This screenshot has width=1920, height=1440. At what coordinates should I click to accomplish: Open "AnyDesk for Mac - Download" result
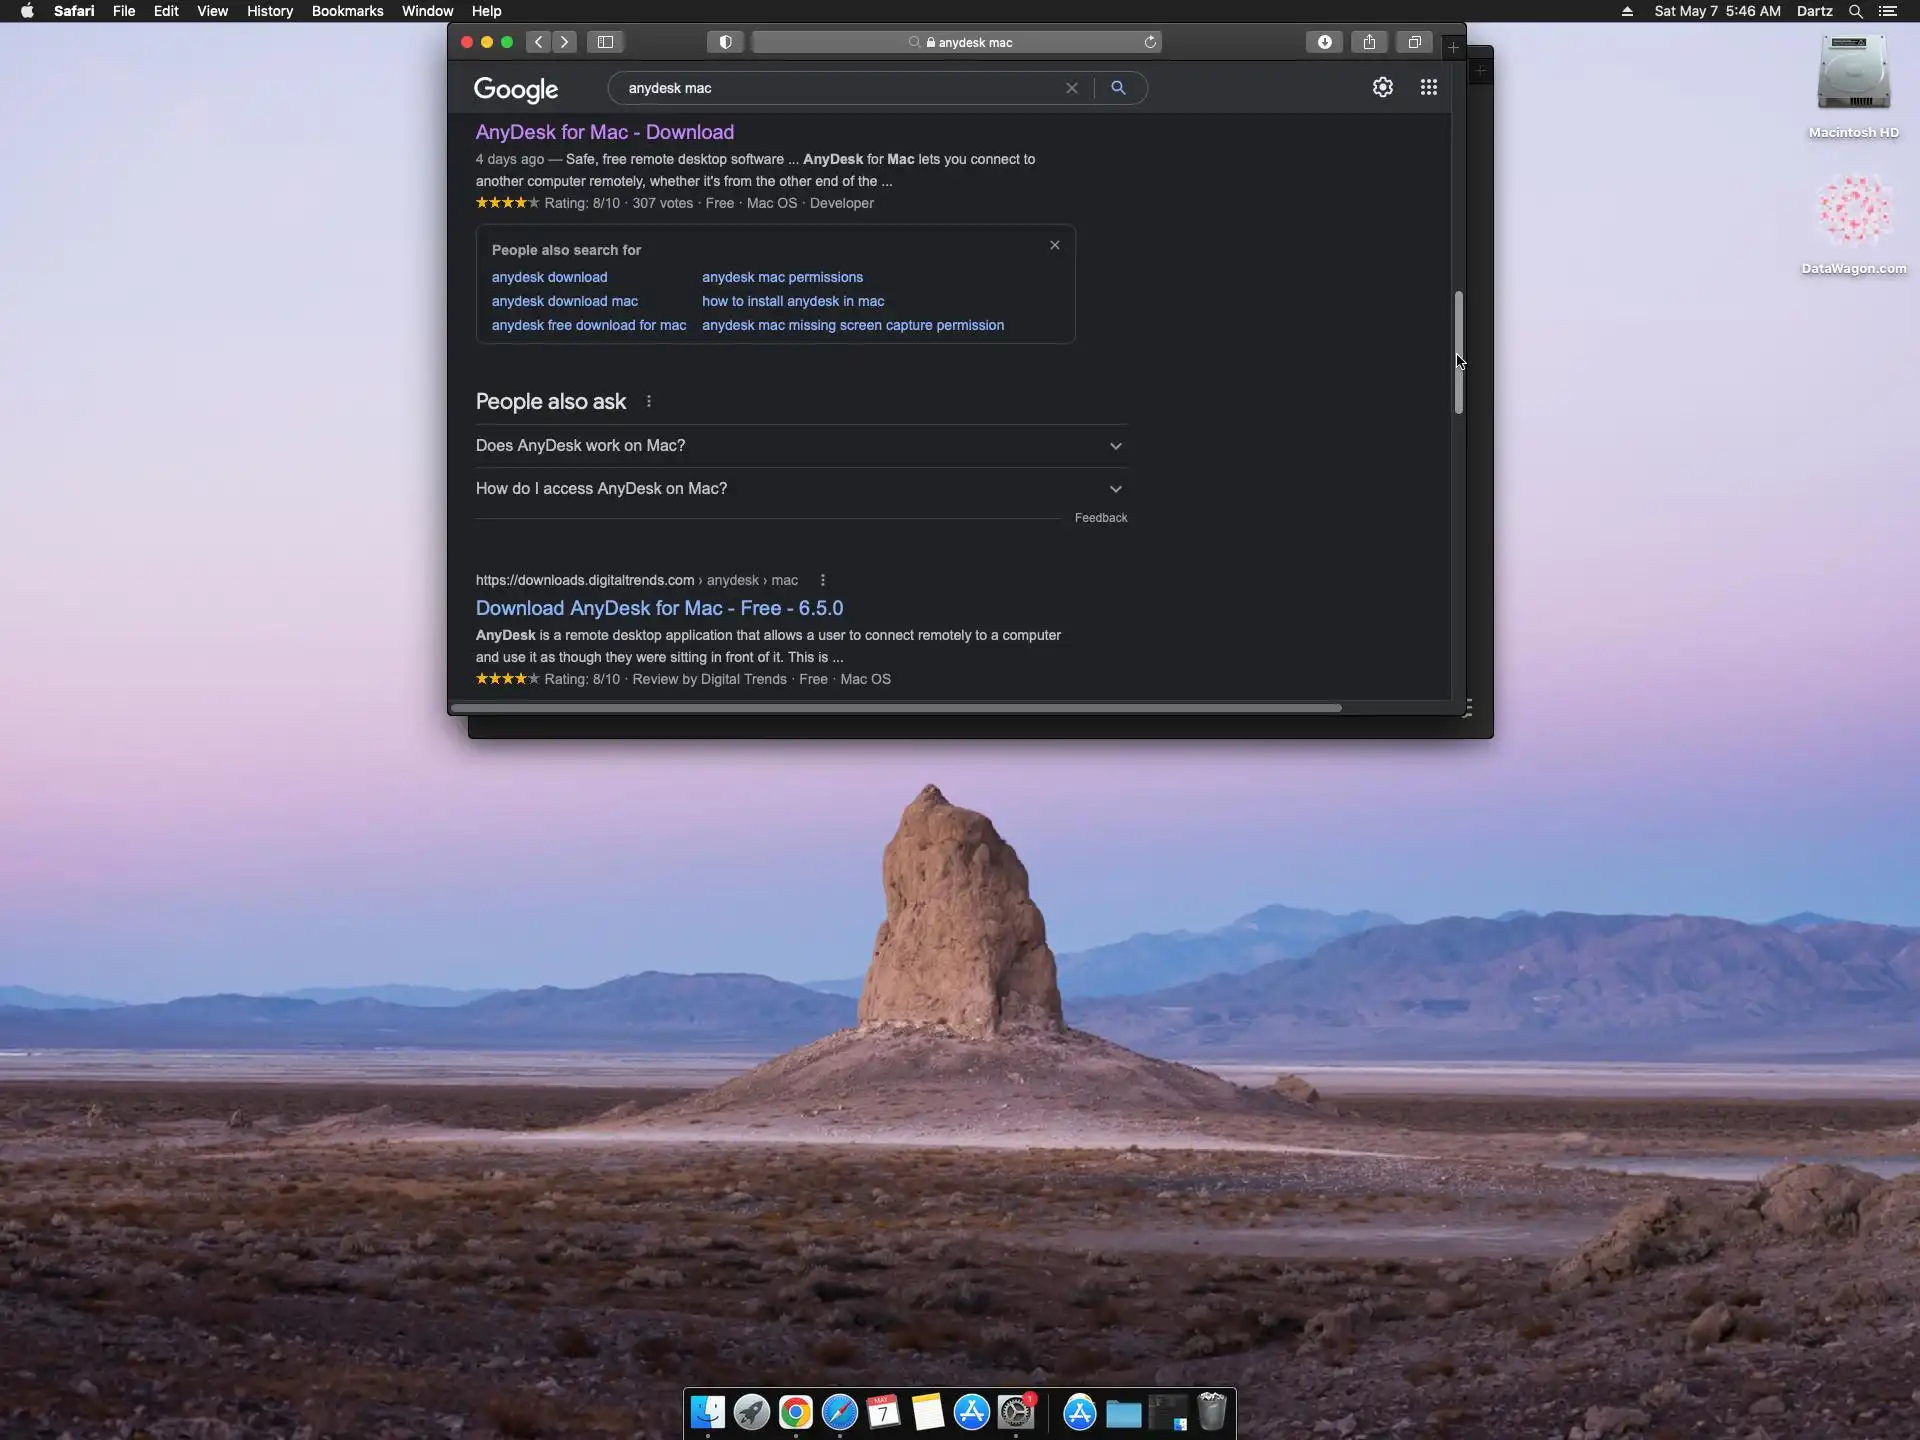click(604, 133)
